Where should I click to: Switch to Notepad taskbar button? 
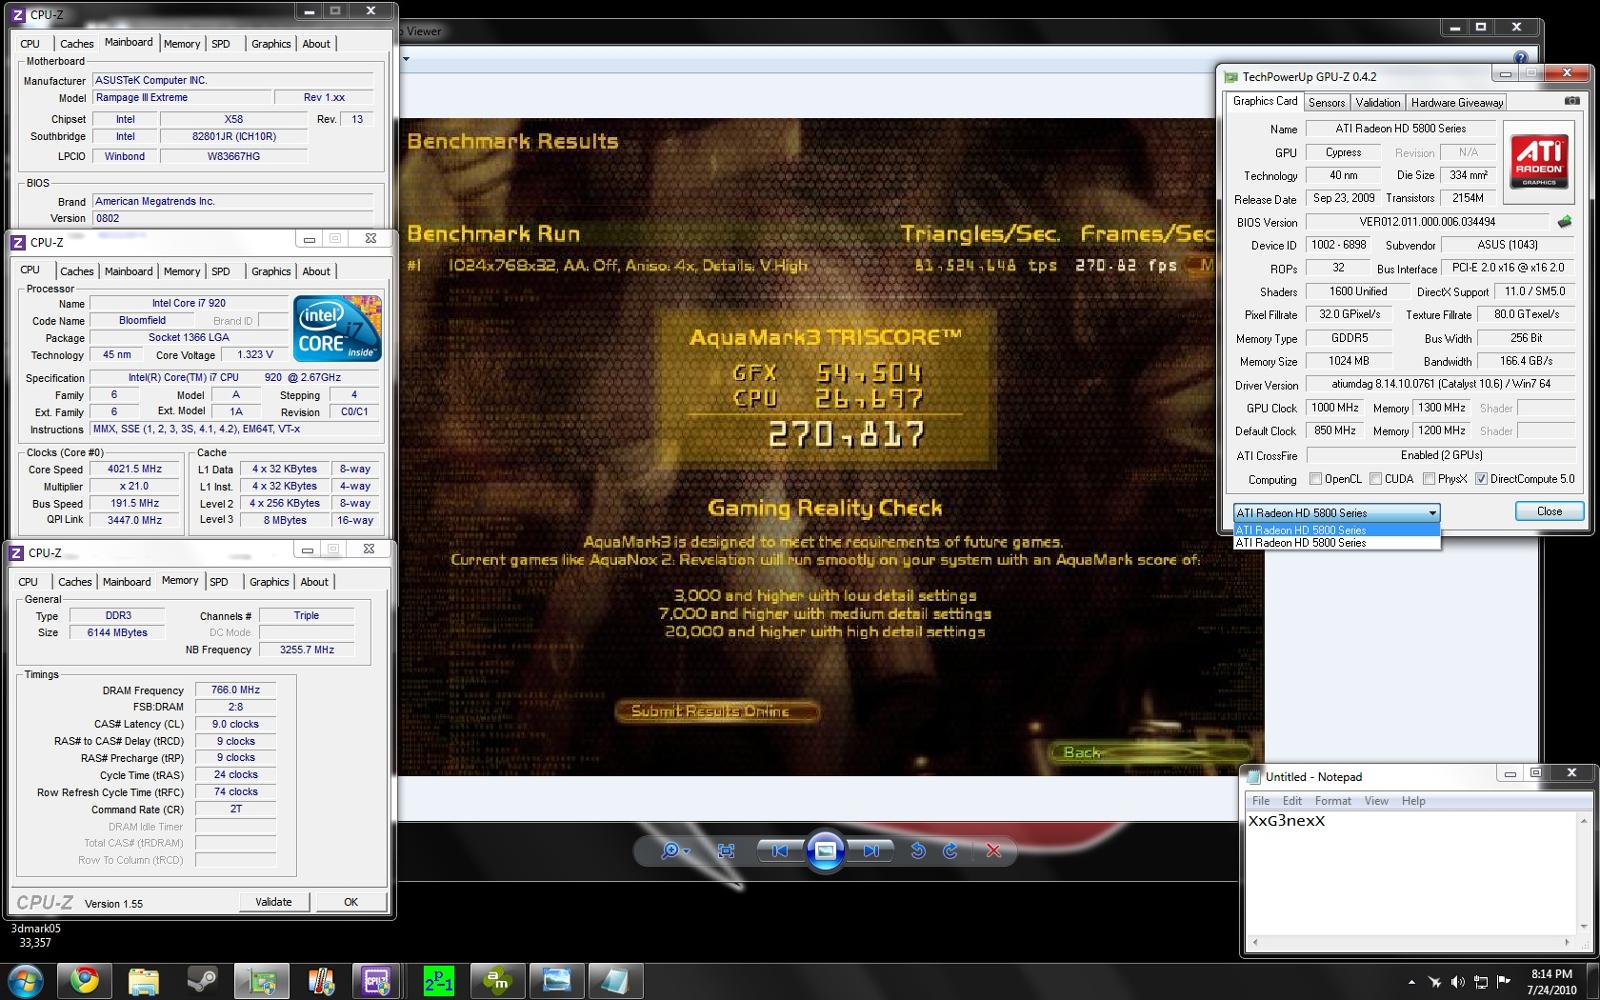(x=614, y=981)
